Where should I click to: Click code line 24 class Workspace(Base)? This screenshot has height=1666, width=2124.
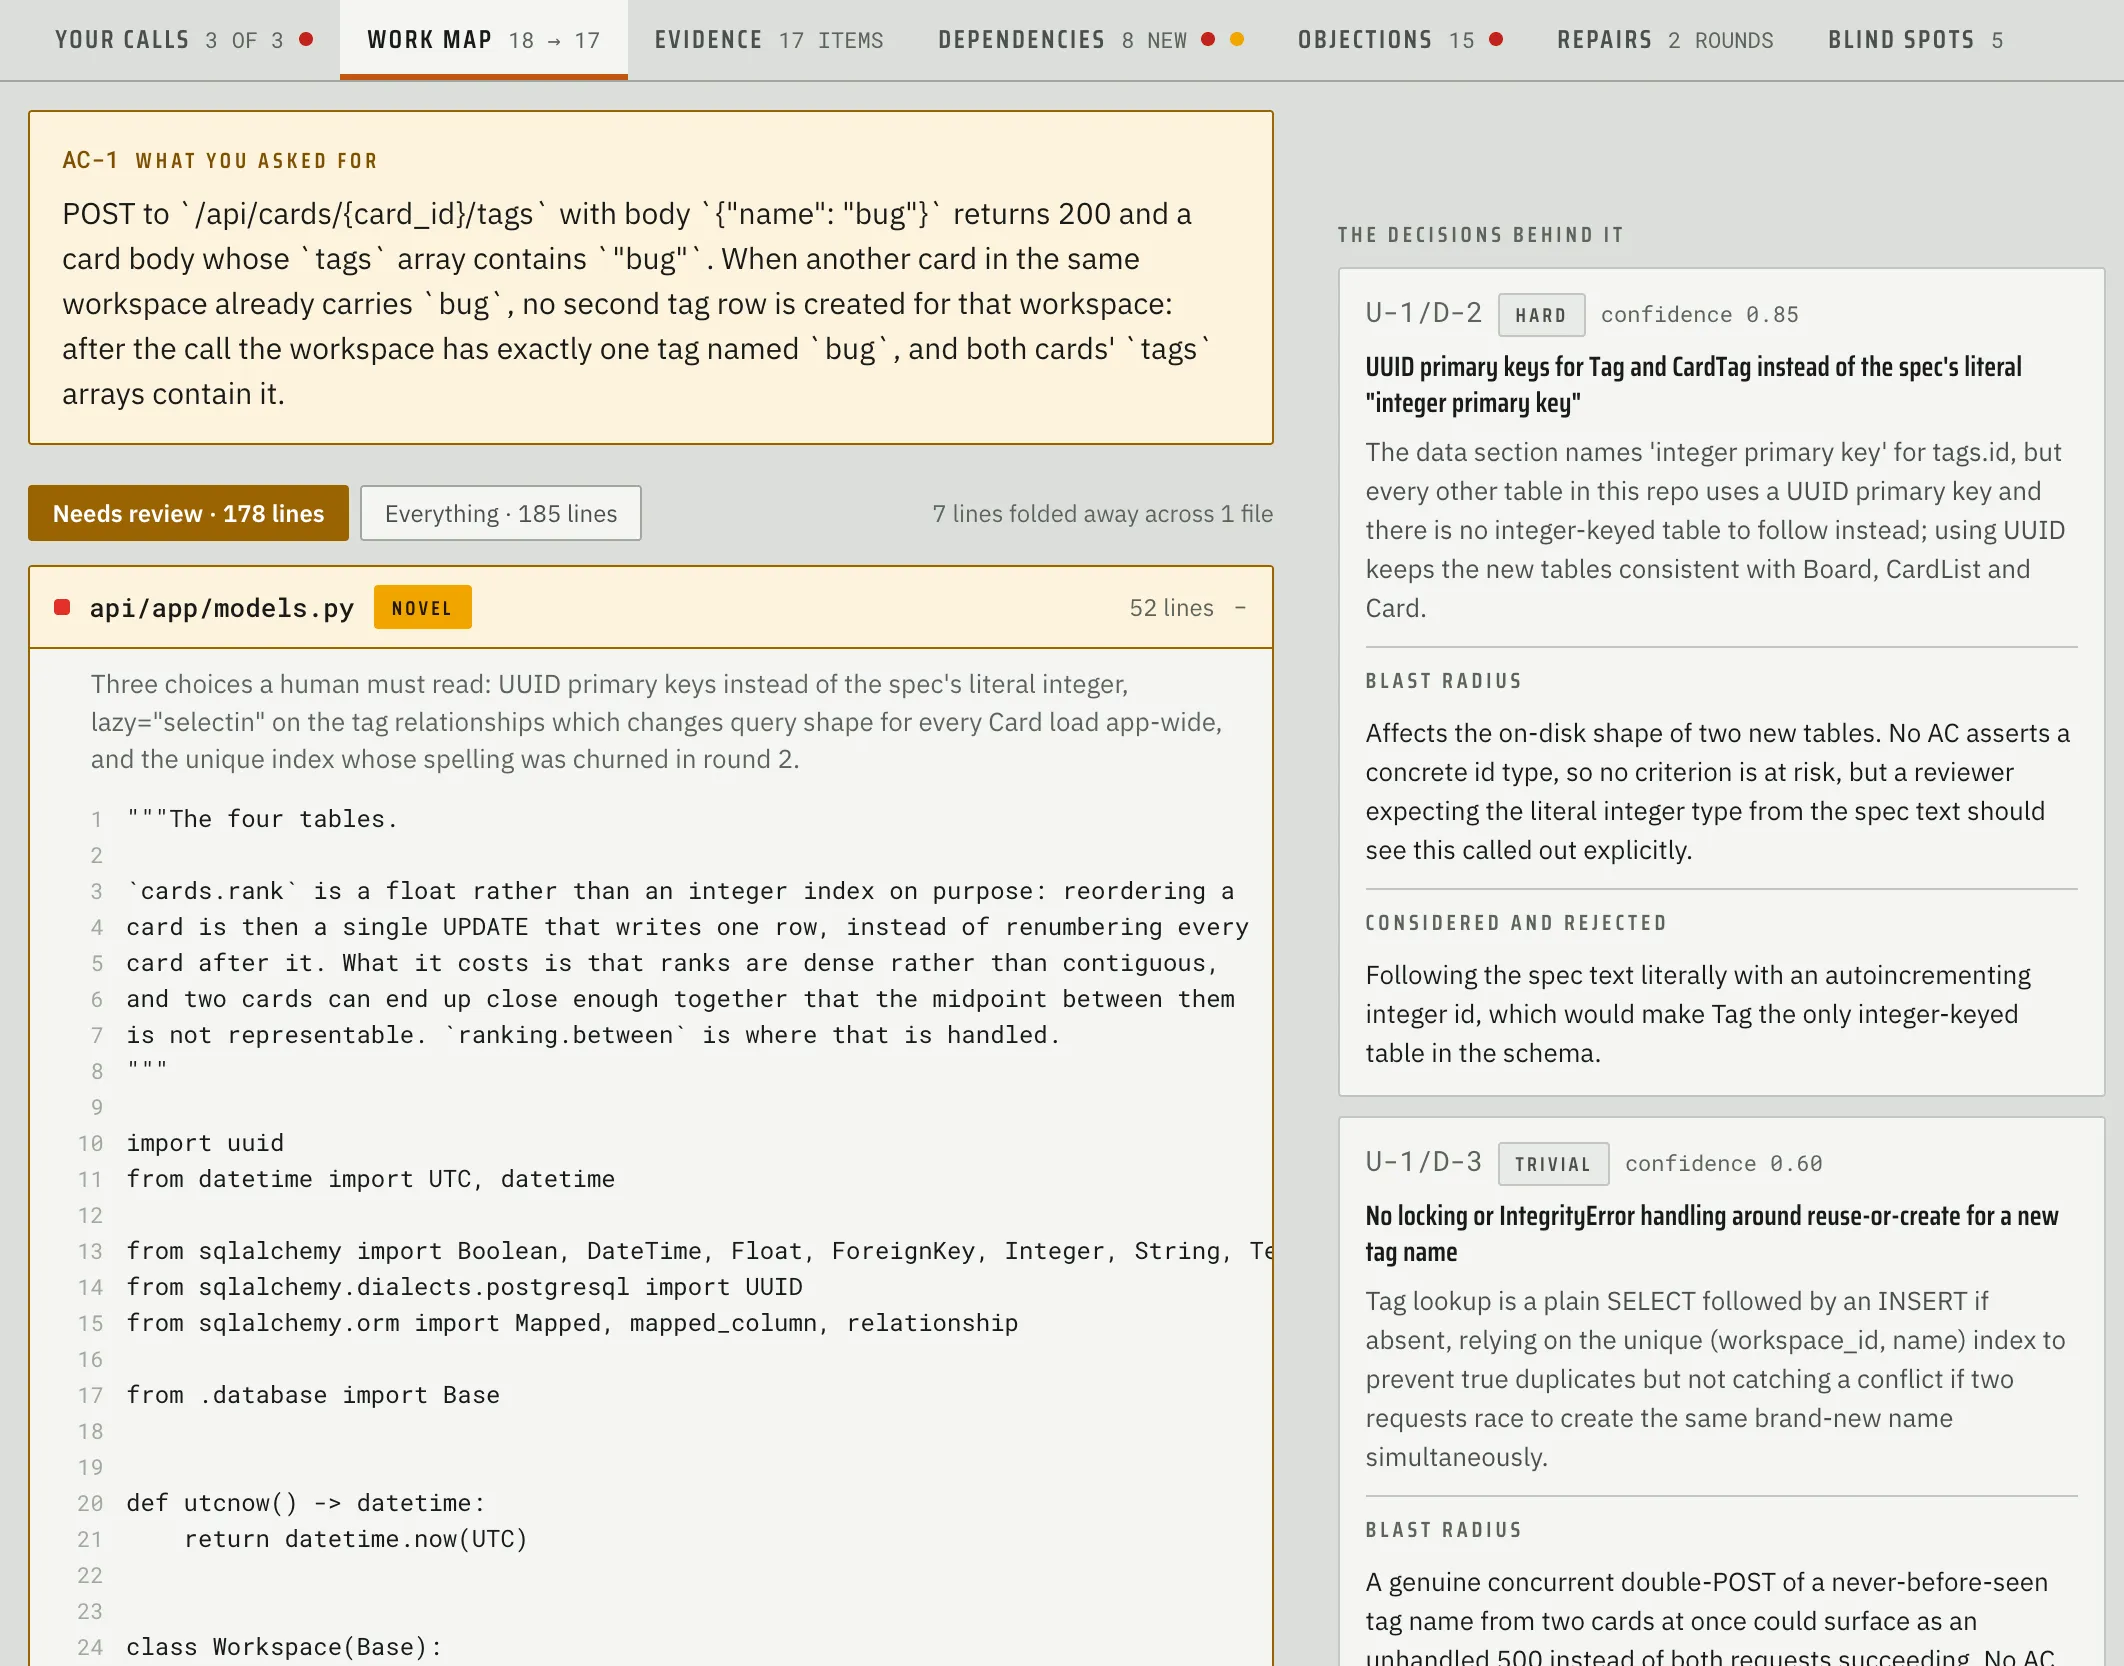click(284, 1647)
